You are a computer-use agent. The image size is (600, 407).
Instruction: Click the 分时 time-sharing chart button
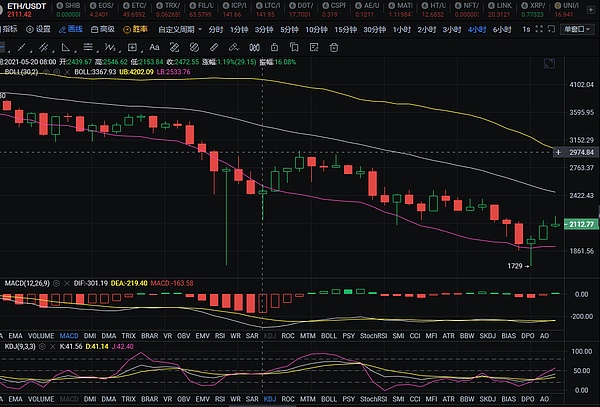click(216, 30)
